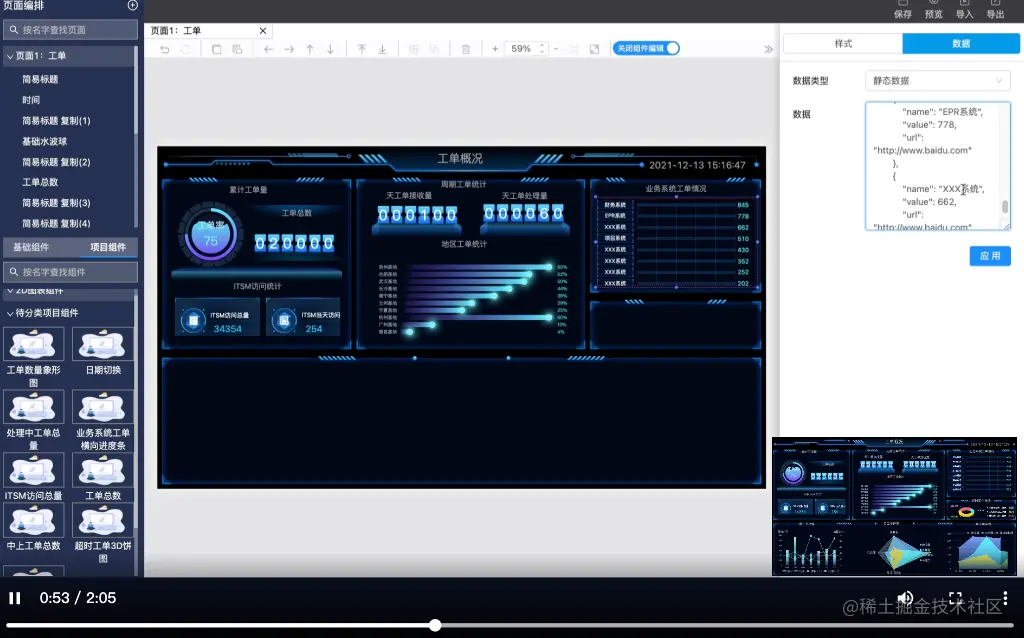The width and height of the screenshot is (1024, 638).
Task: Click the fit-to-screen canvas icon
Action: [x=594, y=49]
